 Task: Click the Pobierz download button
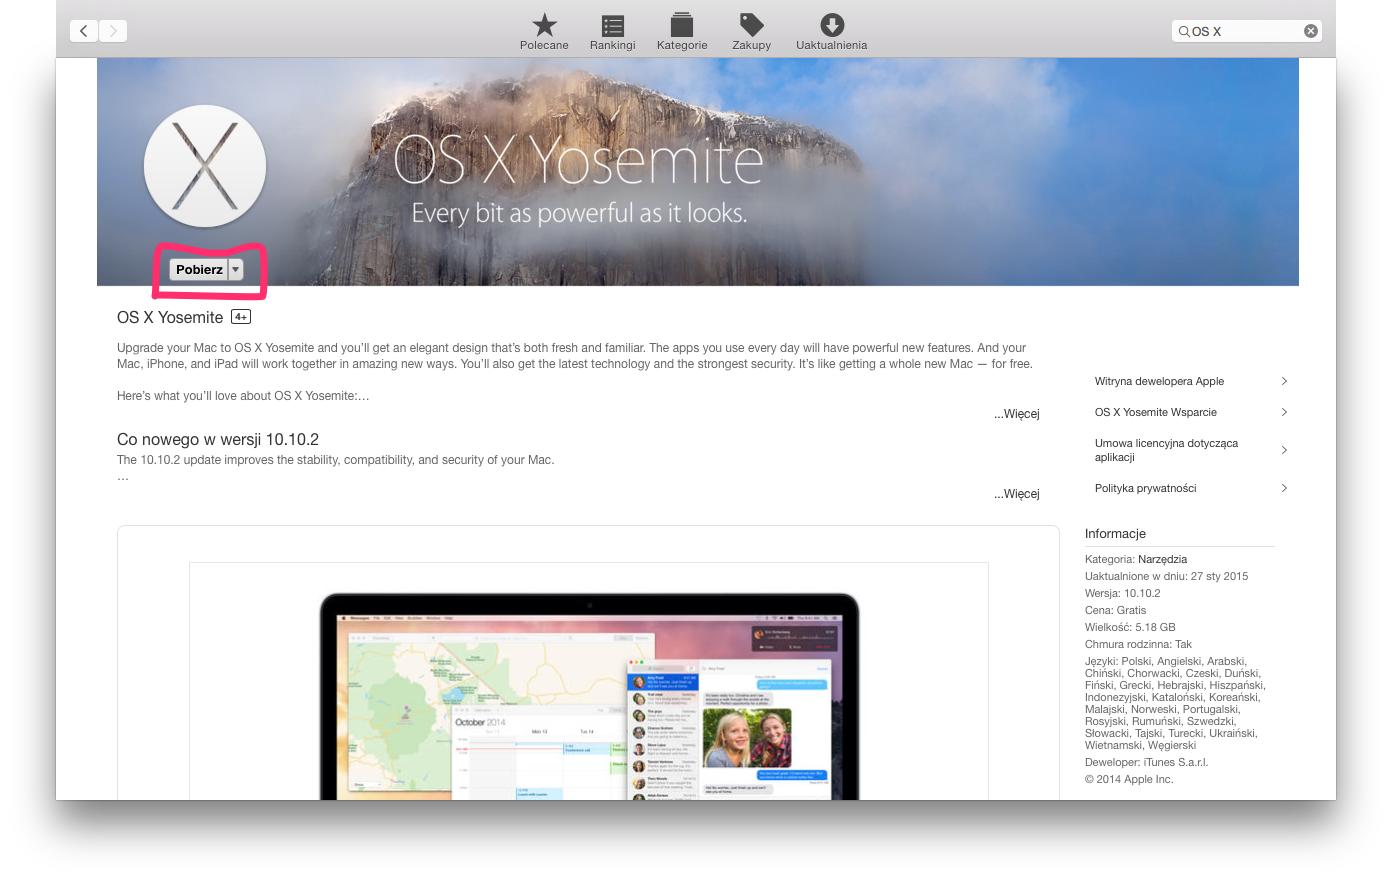(199, 270)
